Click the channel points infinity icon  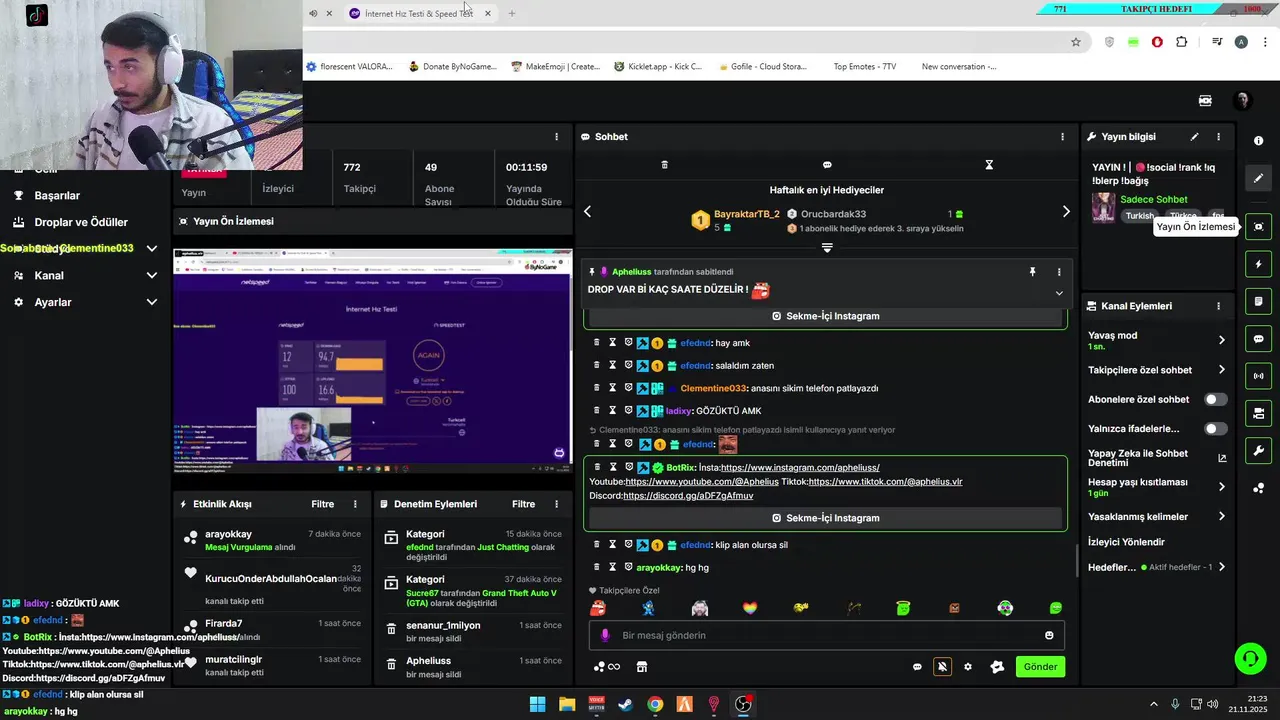tap(607, 667)
